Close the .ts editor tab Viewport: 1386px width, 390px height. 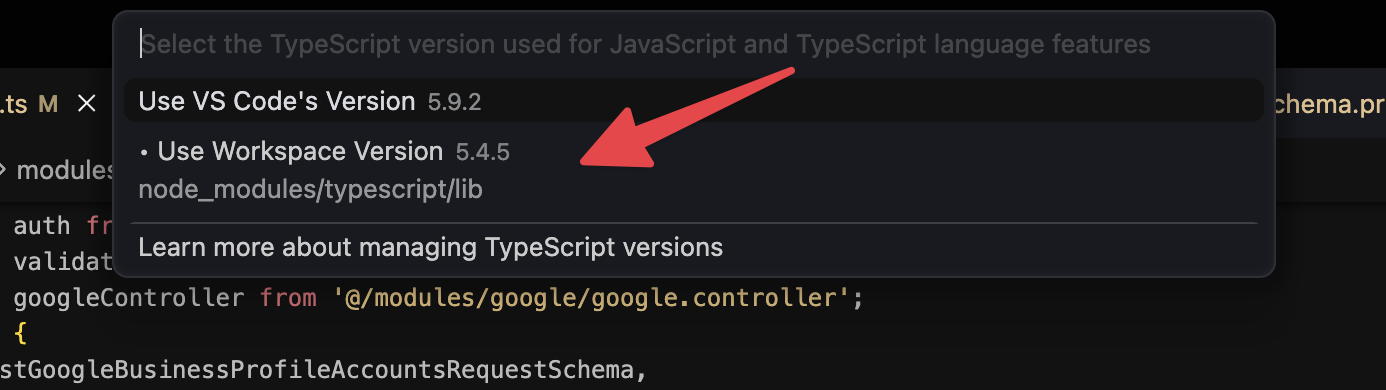pyautogui.click(x=87, y=103)
